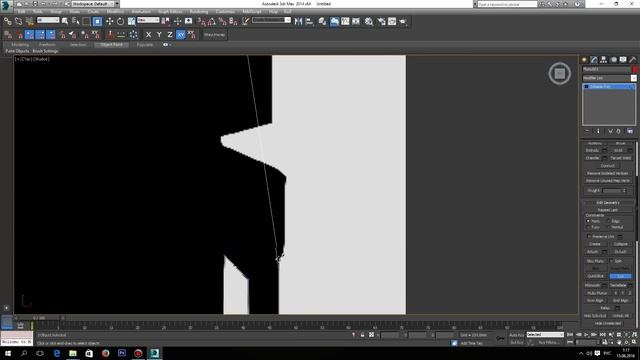
Task: Click the Connect button
Action: pyautogui.click(x=607, y=166)
